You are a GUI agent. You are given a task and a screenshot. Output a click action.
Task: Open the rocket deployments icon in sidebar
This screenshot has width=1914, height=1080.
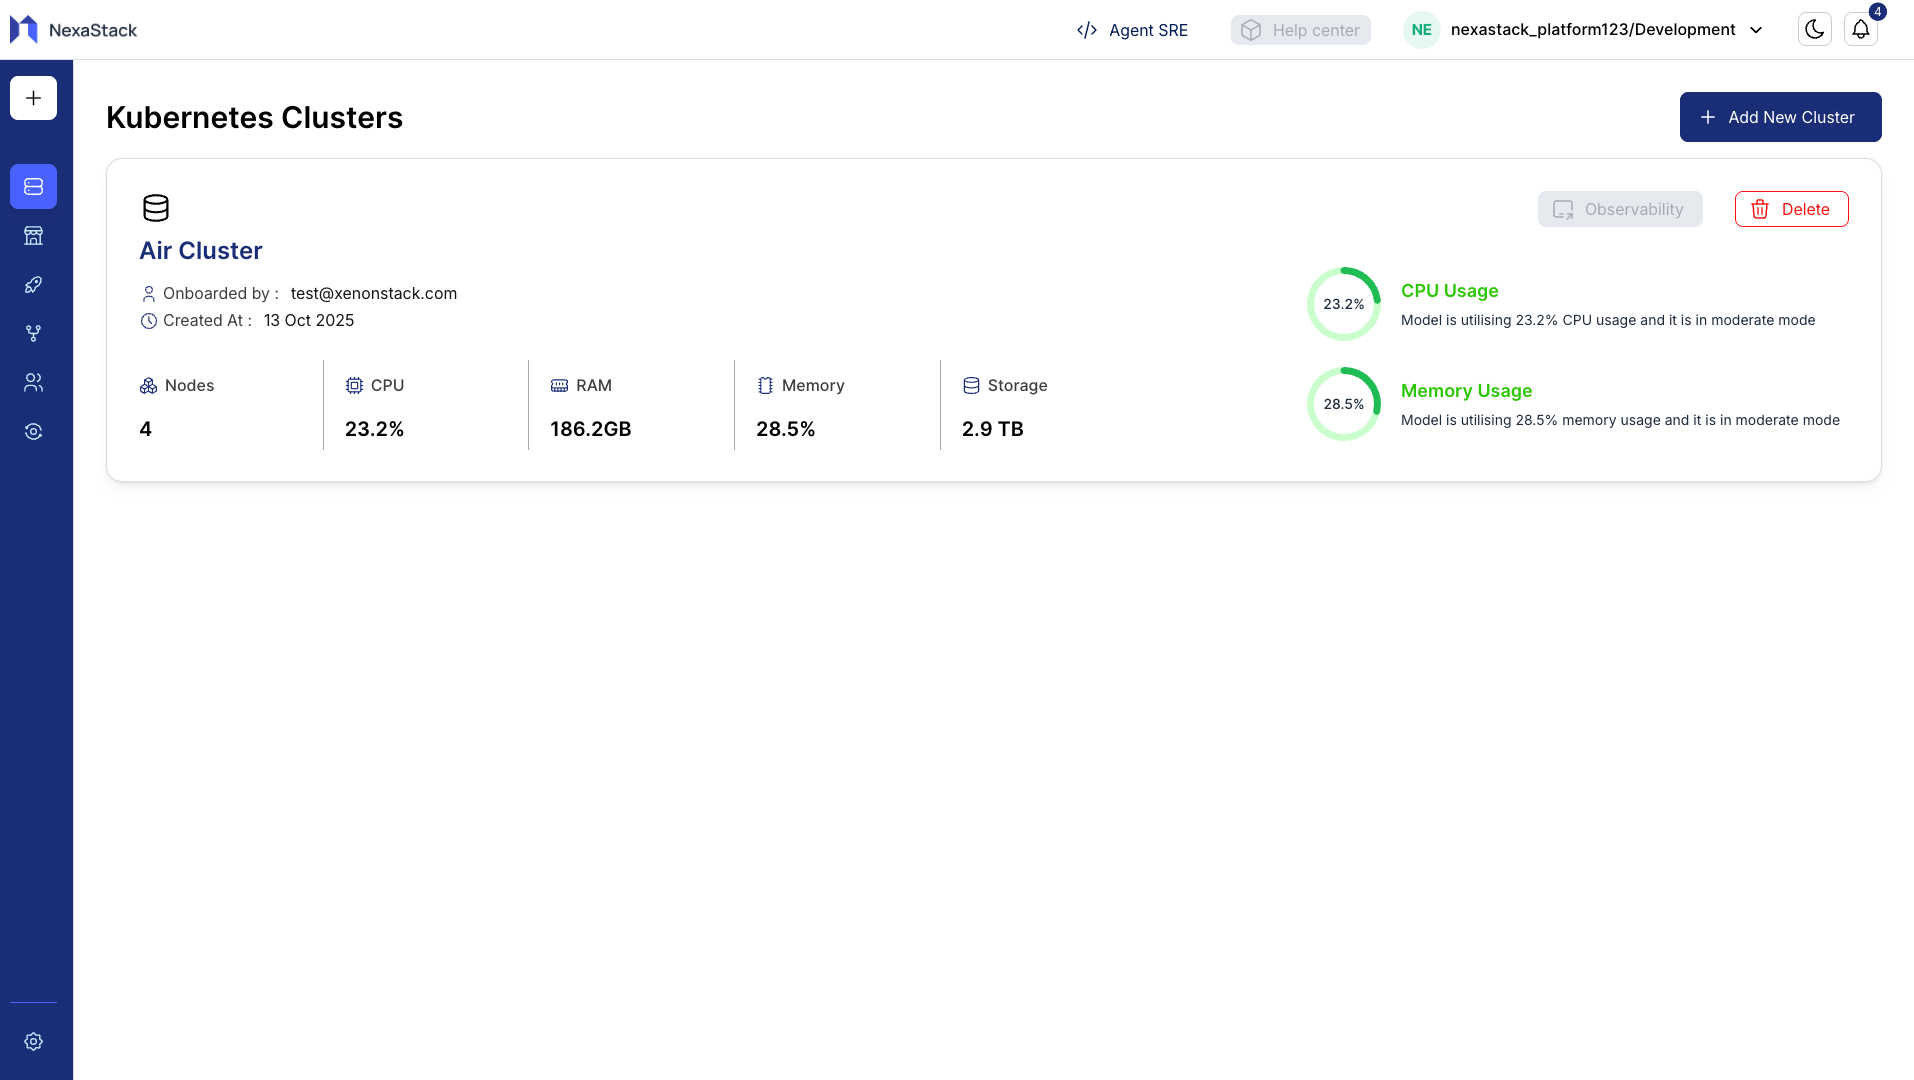(x=33, y=285)
